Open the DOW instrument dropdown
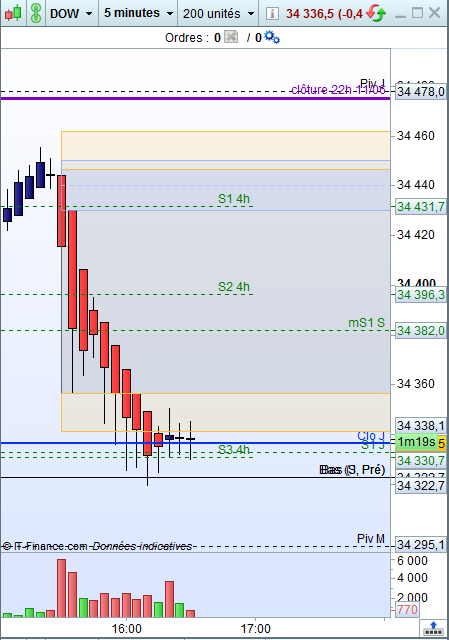Screen dimensions: 449x640 (x=71, y=13)
